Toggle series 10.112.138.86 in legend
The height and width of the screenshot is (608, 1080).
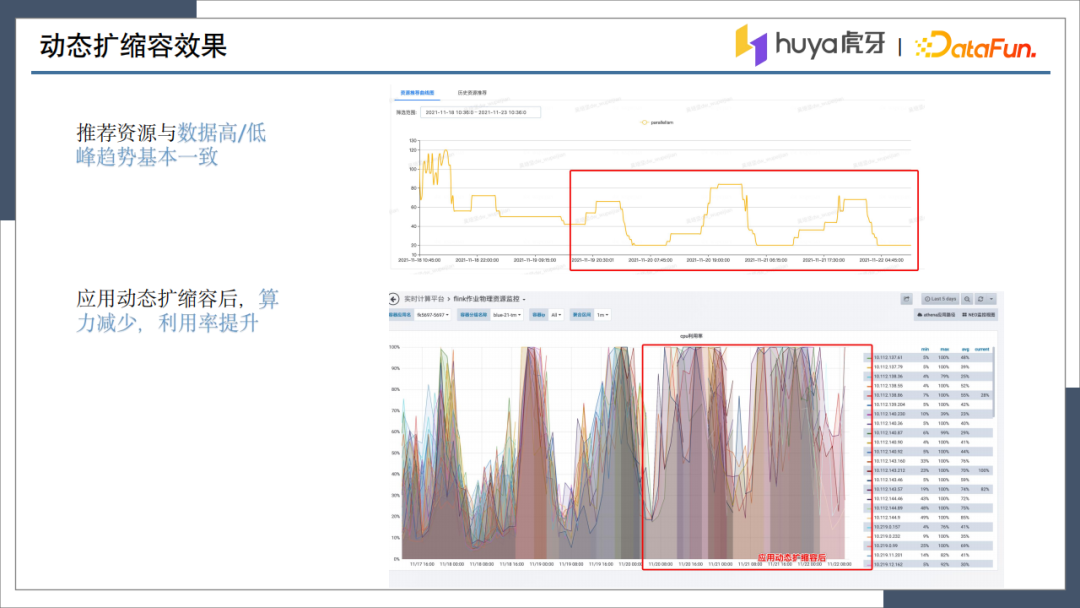click(888, 395)
